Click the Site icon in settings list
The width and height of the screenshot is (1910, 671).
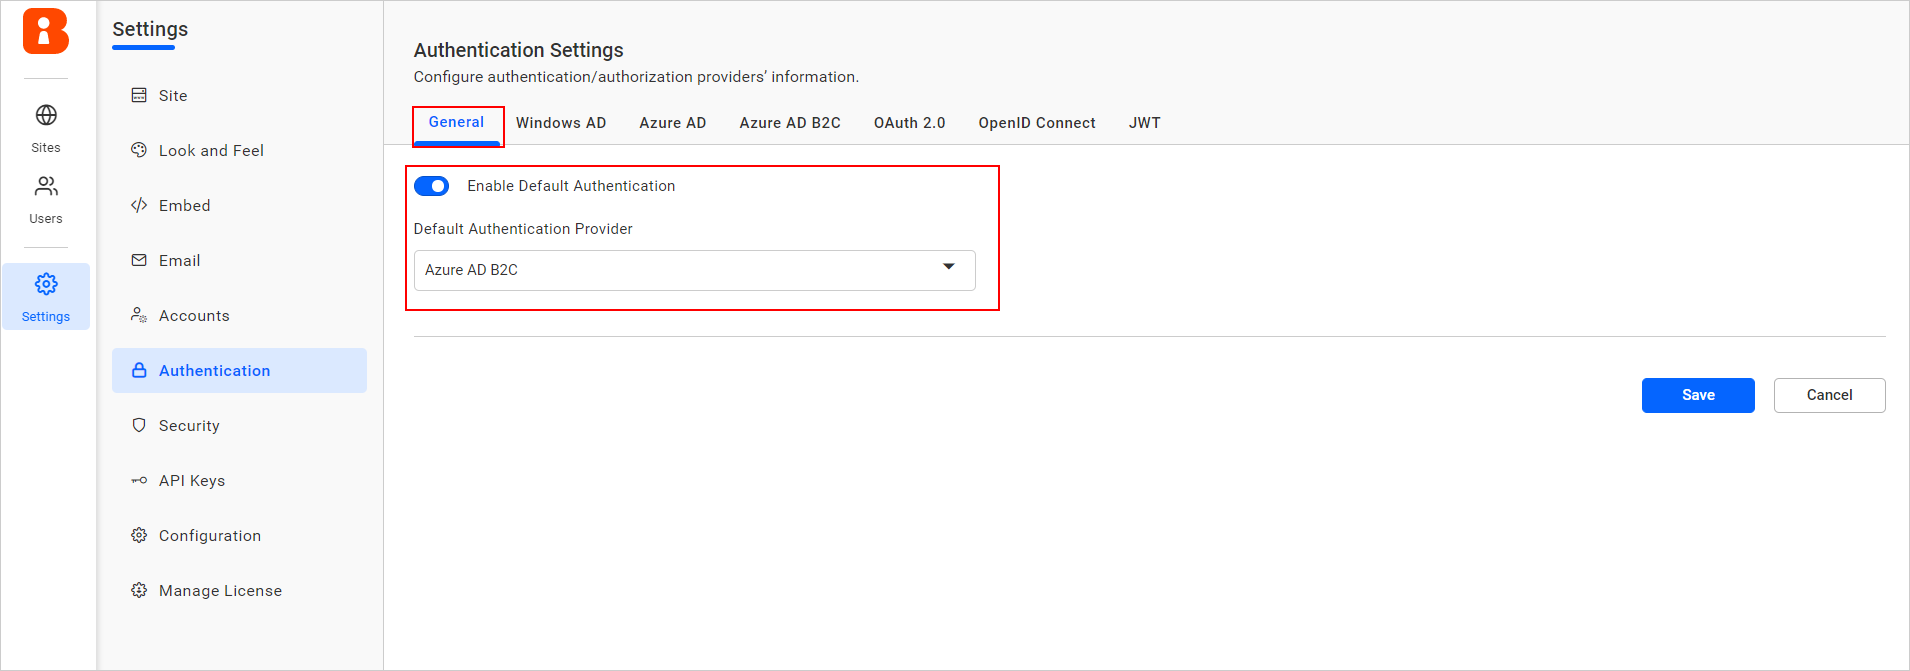tap(139, 95)
